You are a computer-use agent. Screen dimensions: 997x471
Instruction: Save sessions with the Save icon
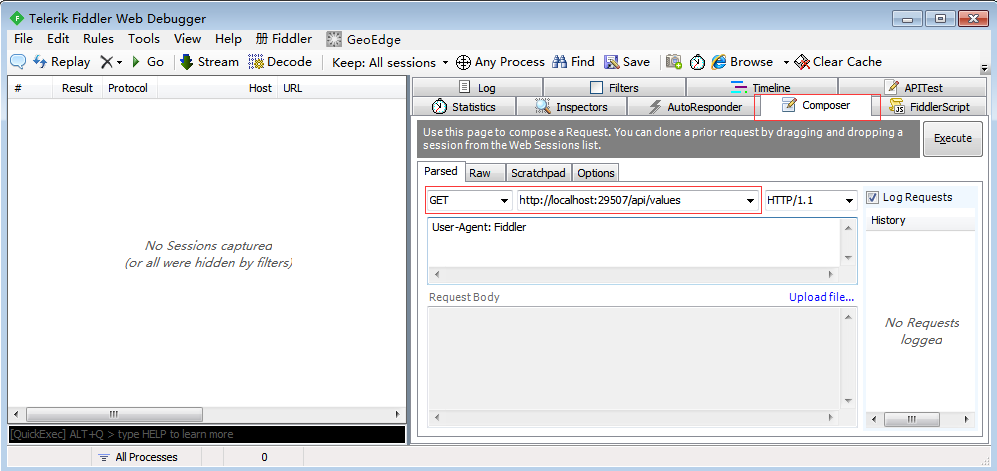point(627,62)
